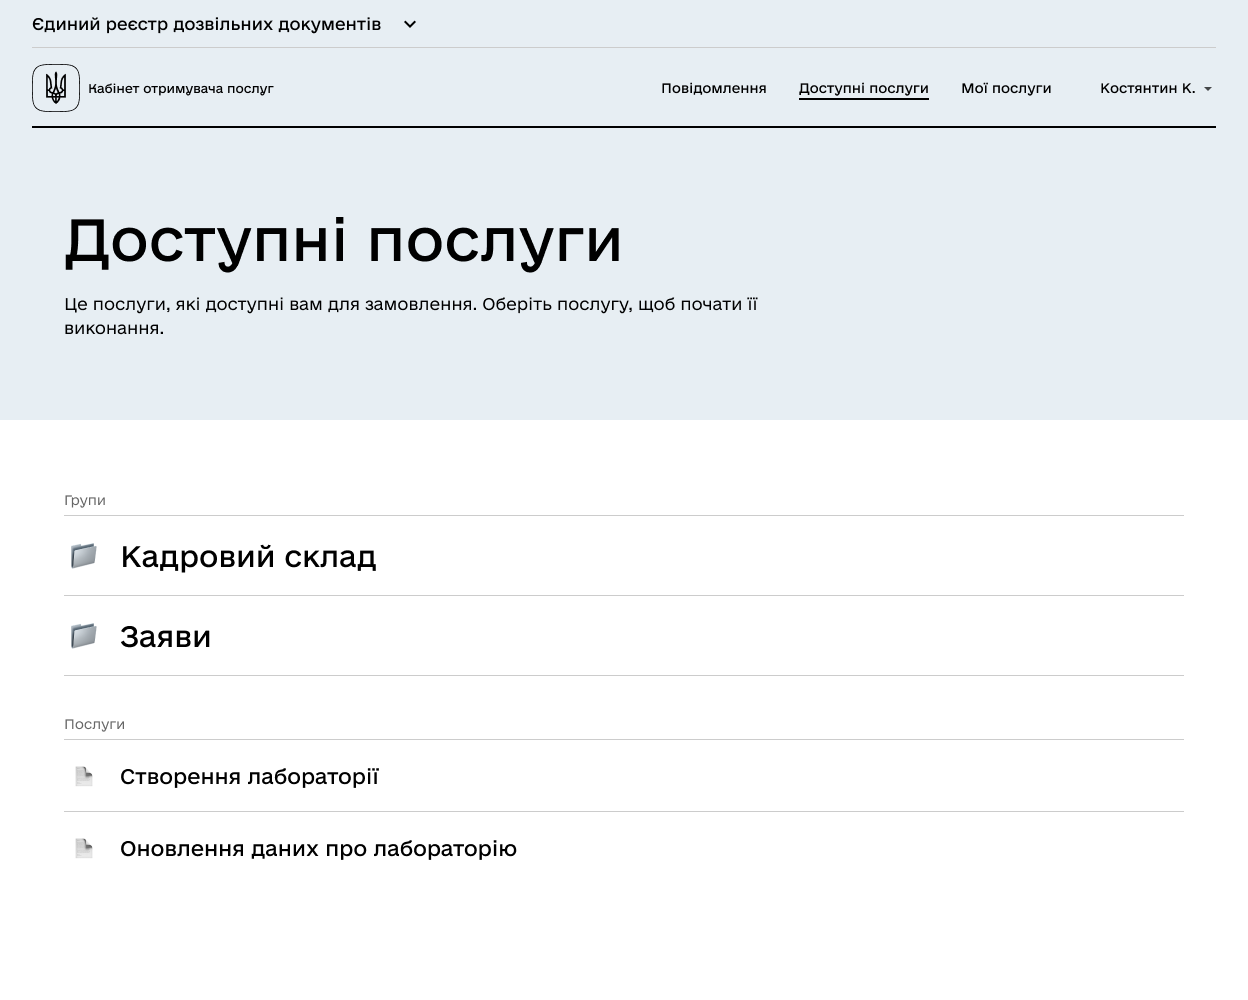Click the caret arrow next to Костянтин К.
Screen dimensions: 1248x1000
[x=1208, y=89]
